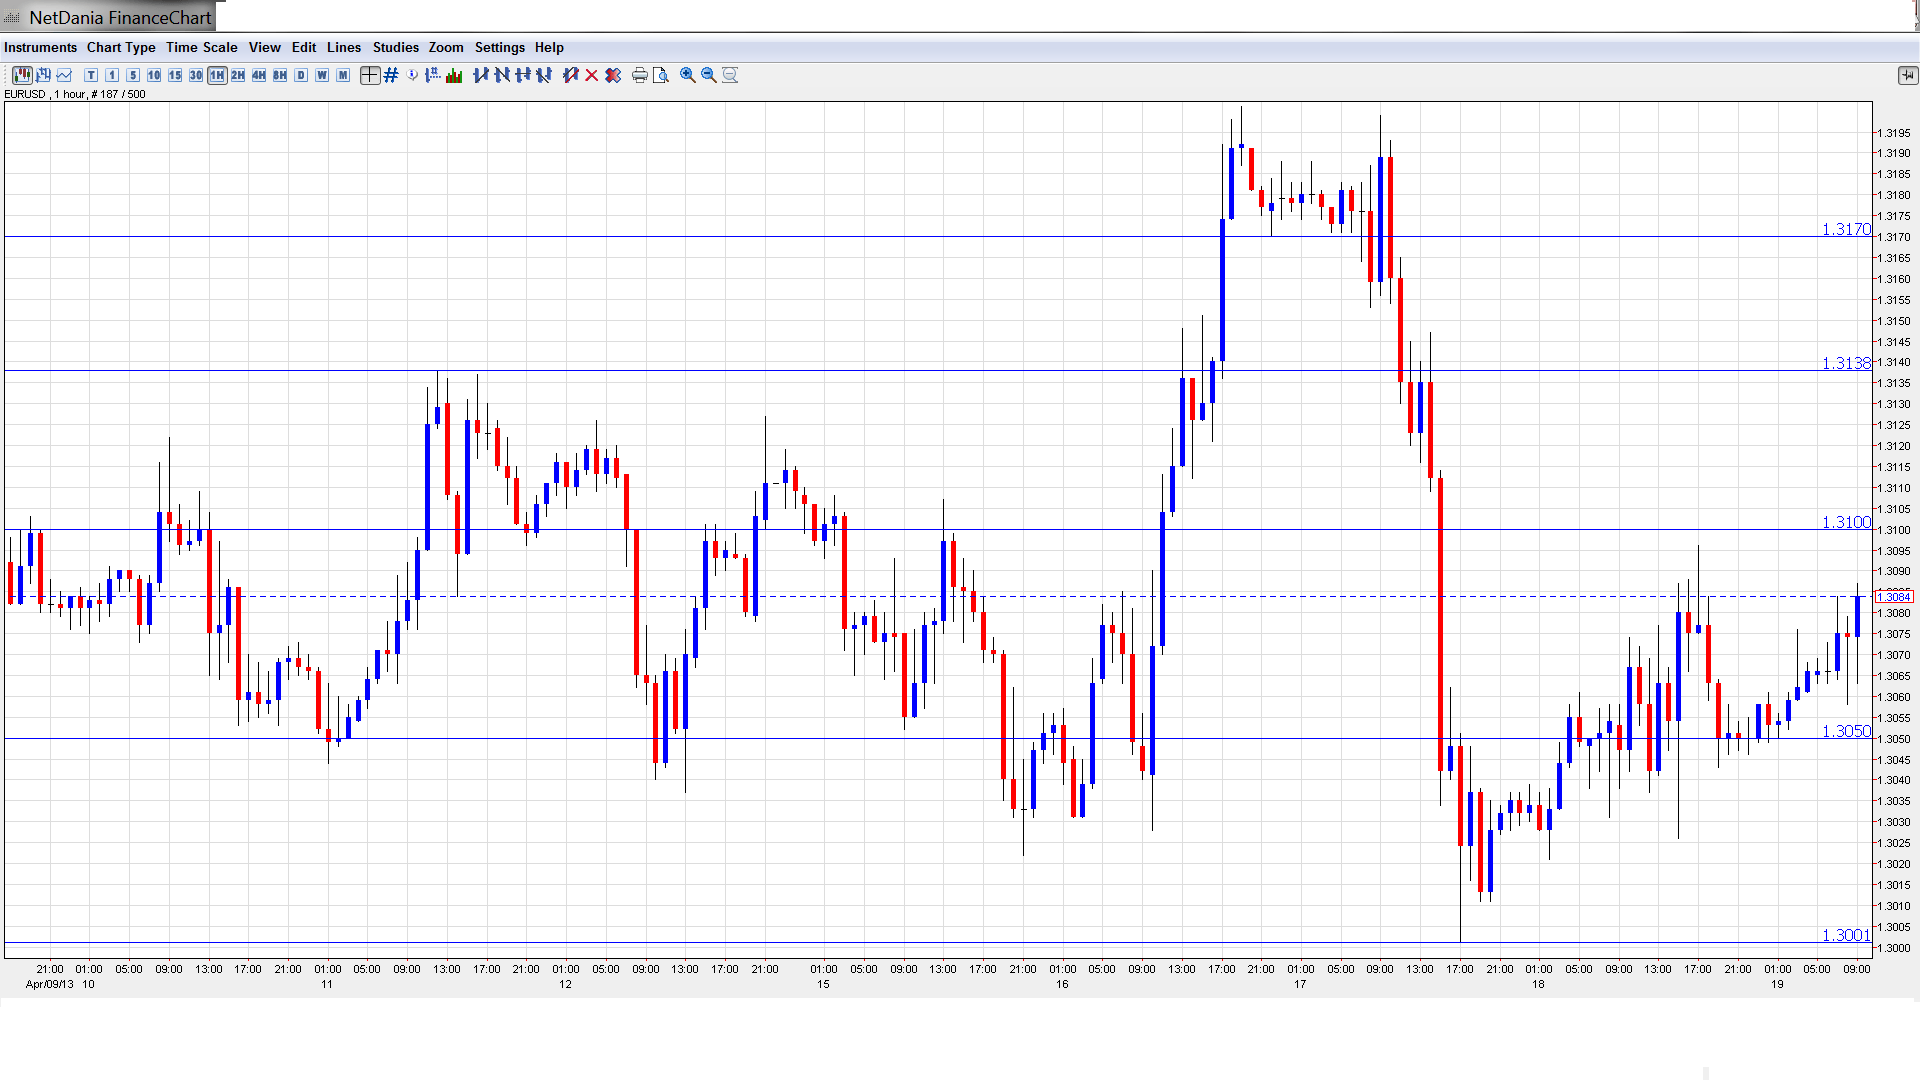The image size is (1920, 1080).
Task: Click the zoom out magnifier
Action: (709, 75)
